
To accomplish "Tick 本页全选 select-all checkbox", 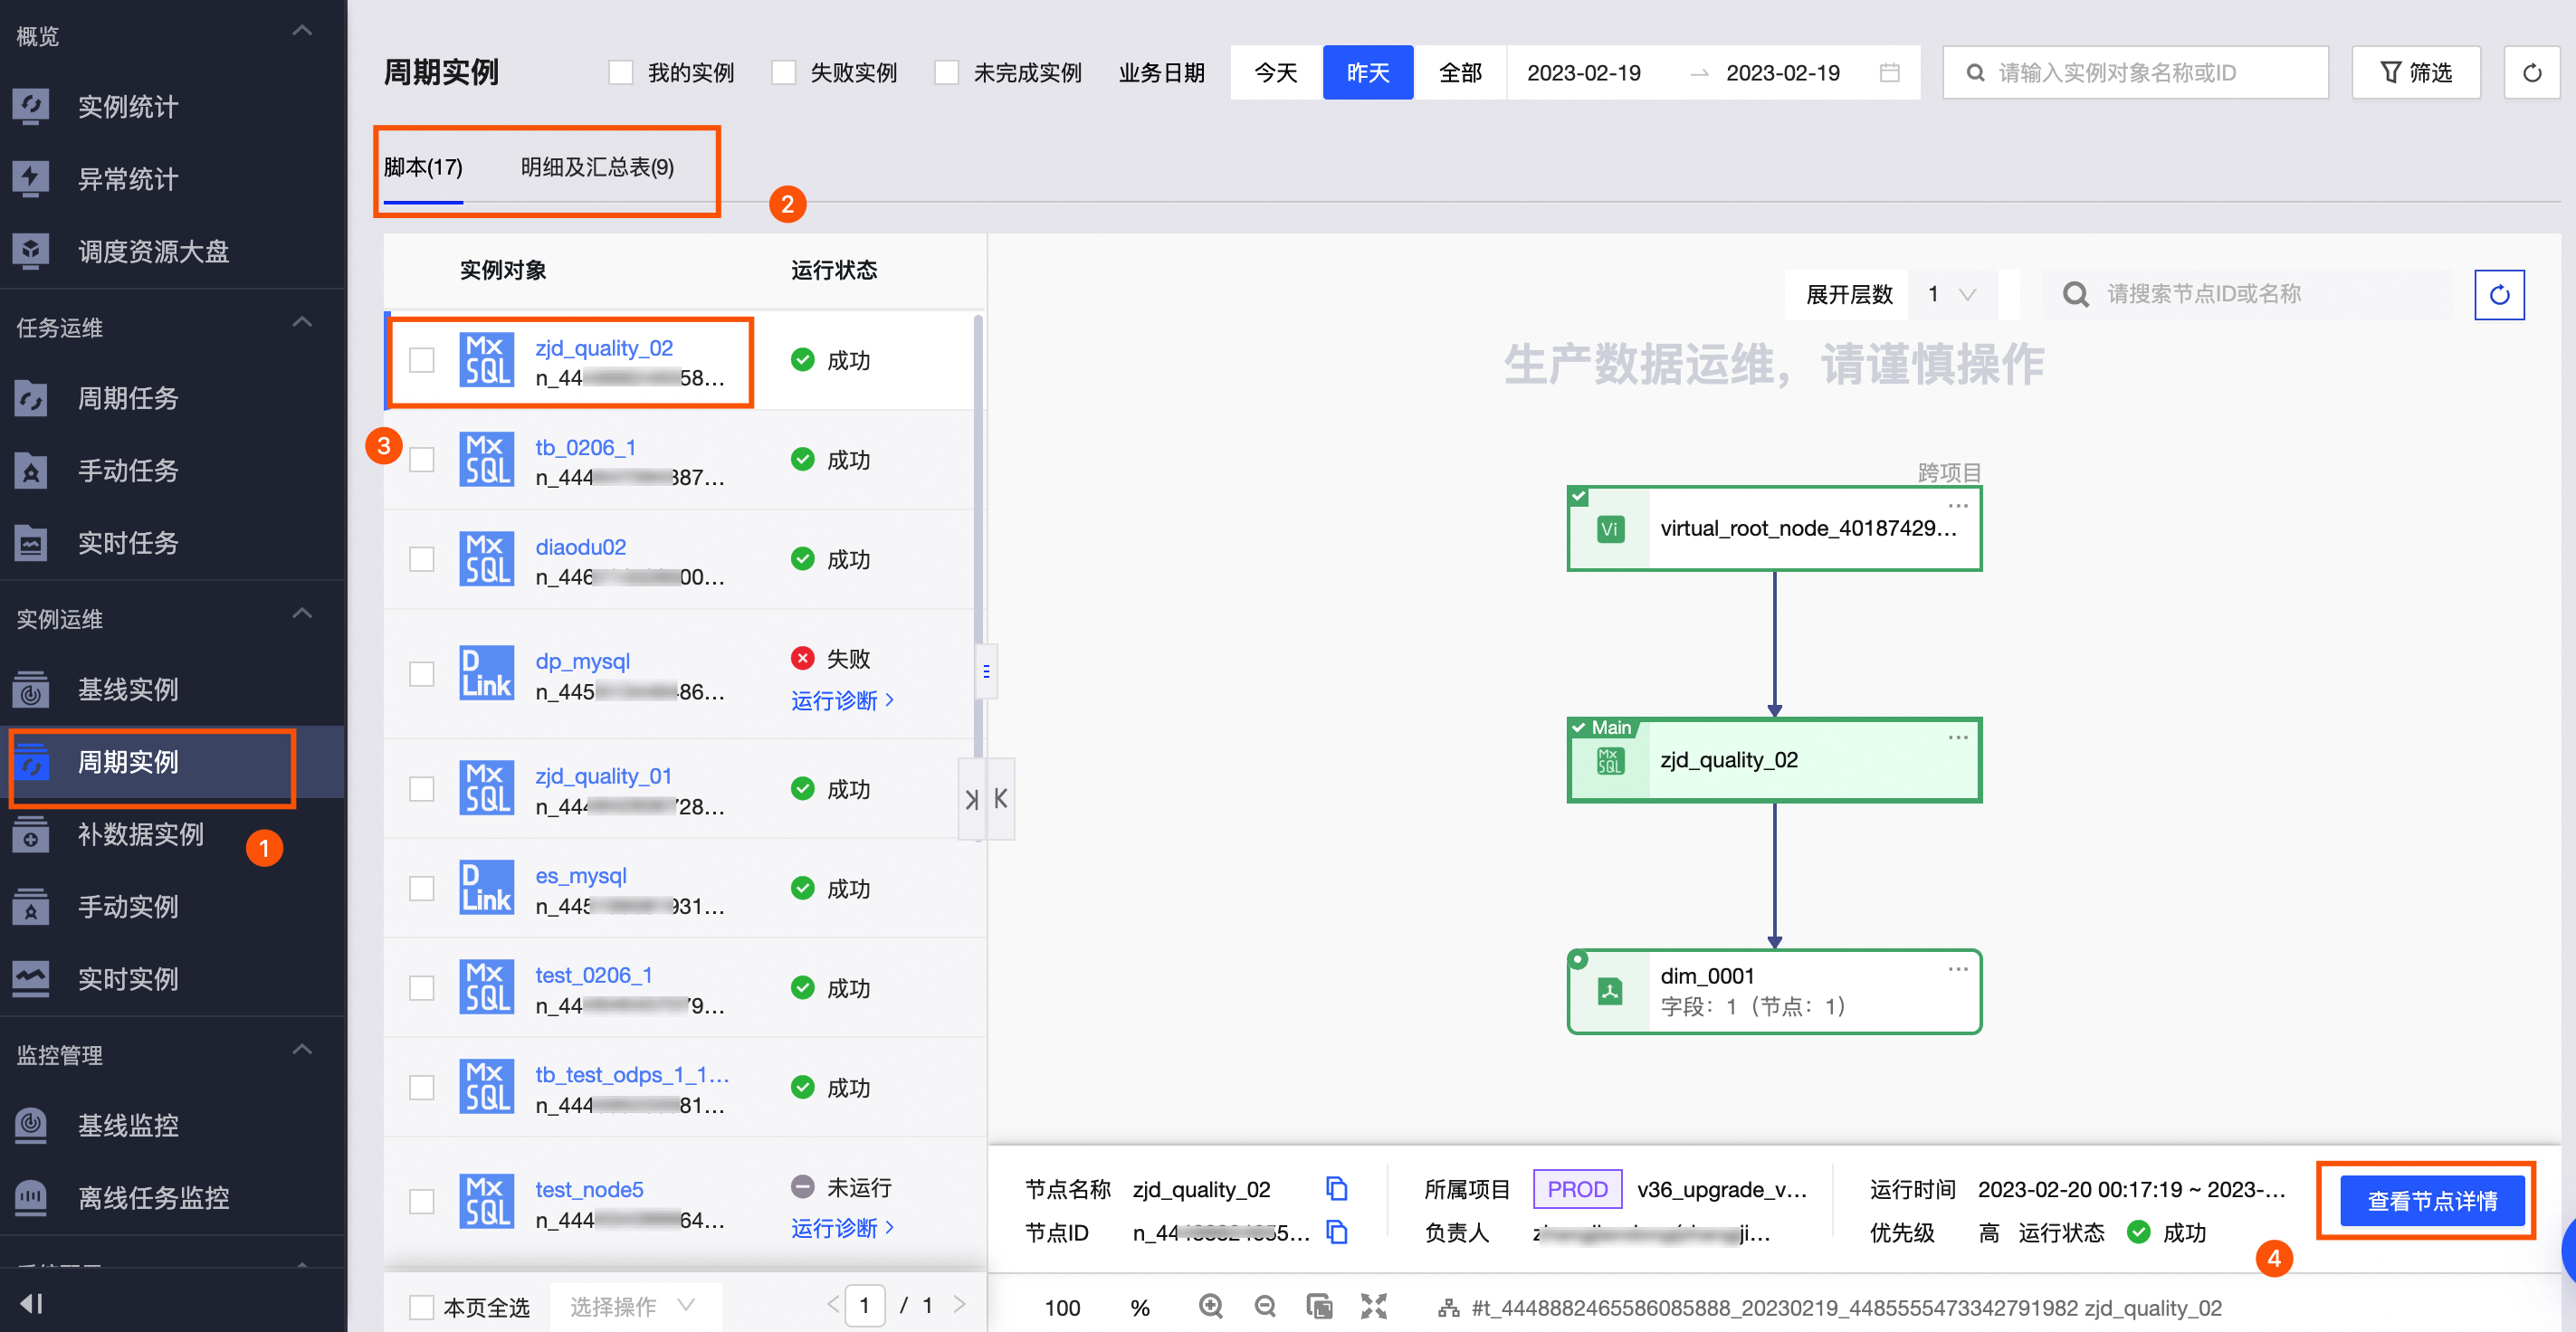I will click(422, 1306).
